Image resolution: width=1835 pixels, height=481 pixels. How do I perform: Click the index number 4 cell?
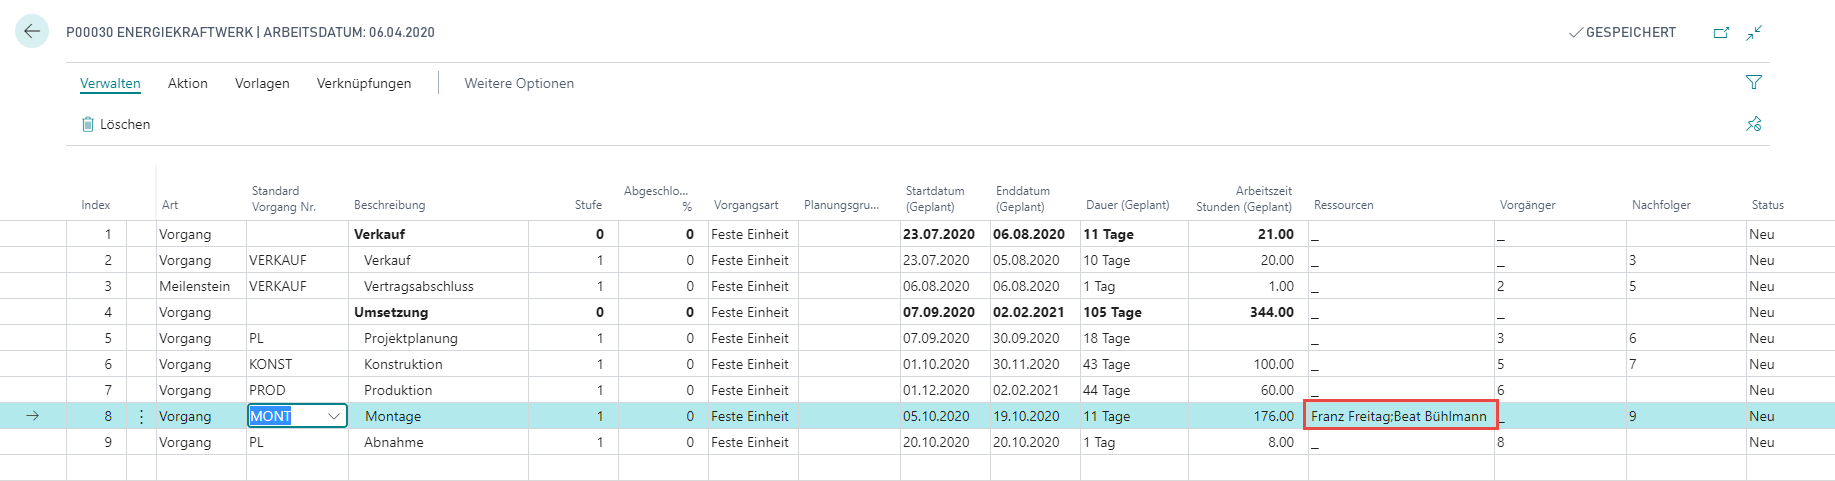pyautogui.click(x=96, y=312)
